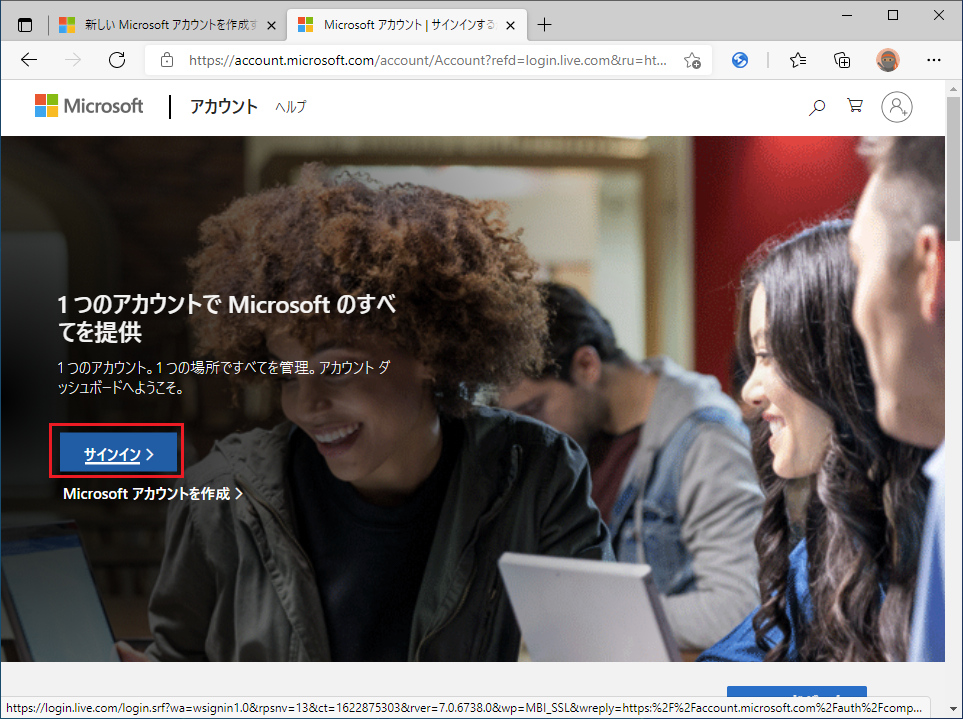Switch to 新しい Microsoft アカウントを作成 tab

tap(160, 24)
